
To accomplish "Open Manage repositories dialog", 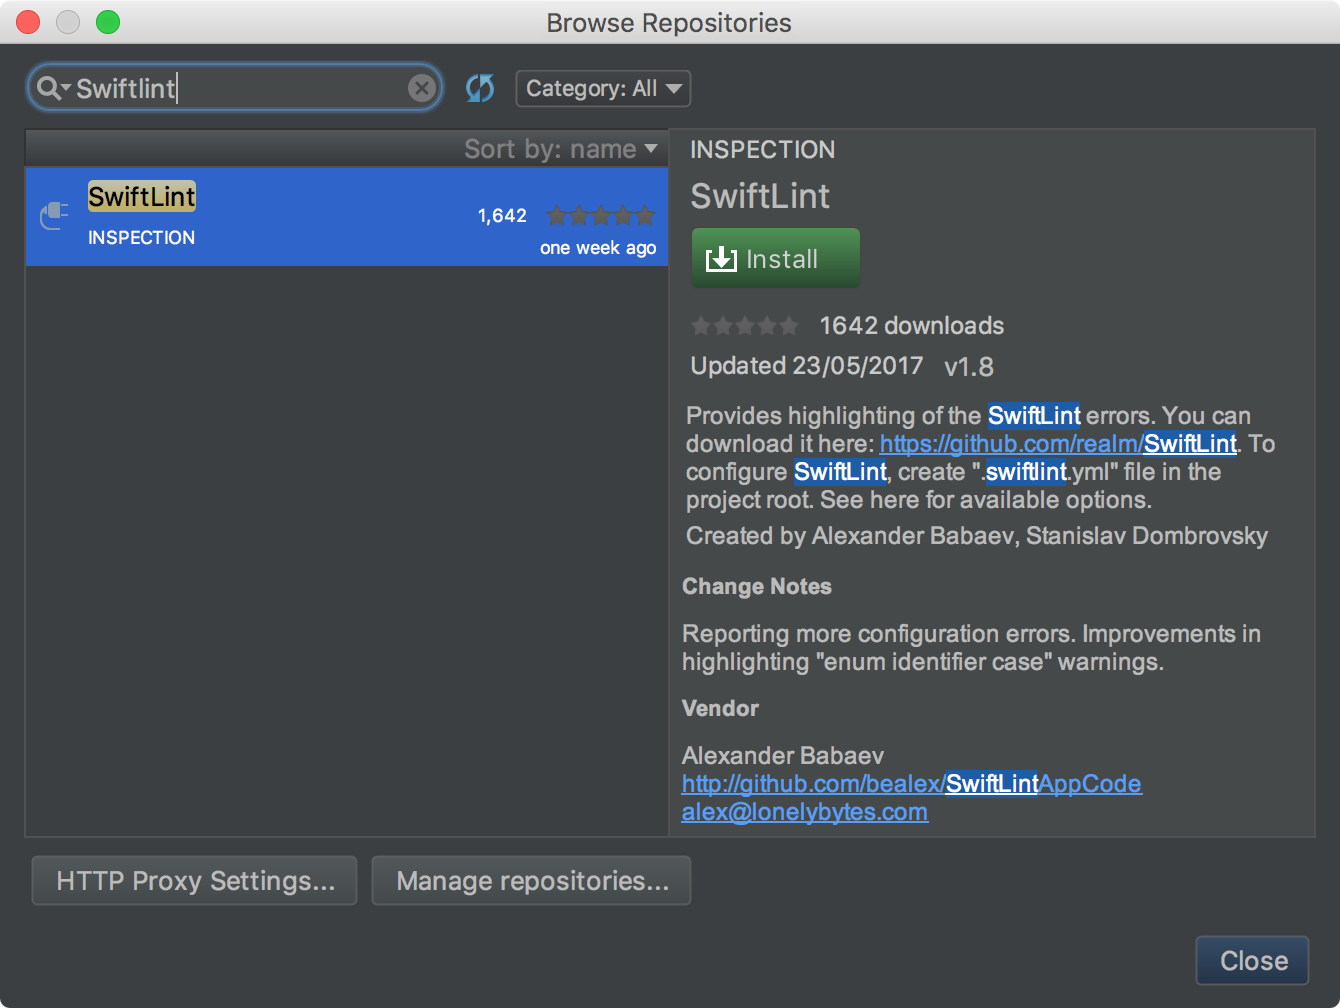I will [532, 881].
